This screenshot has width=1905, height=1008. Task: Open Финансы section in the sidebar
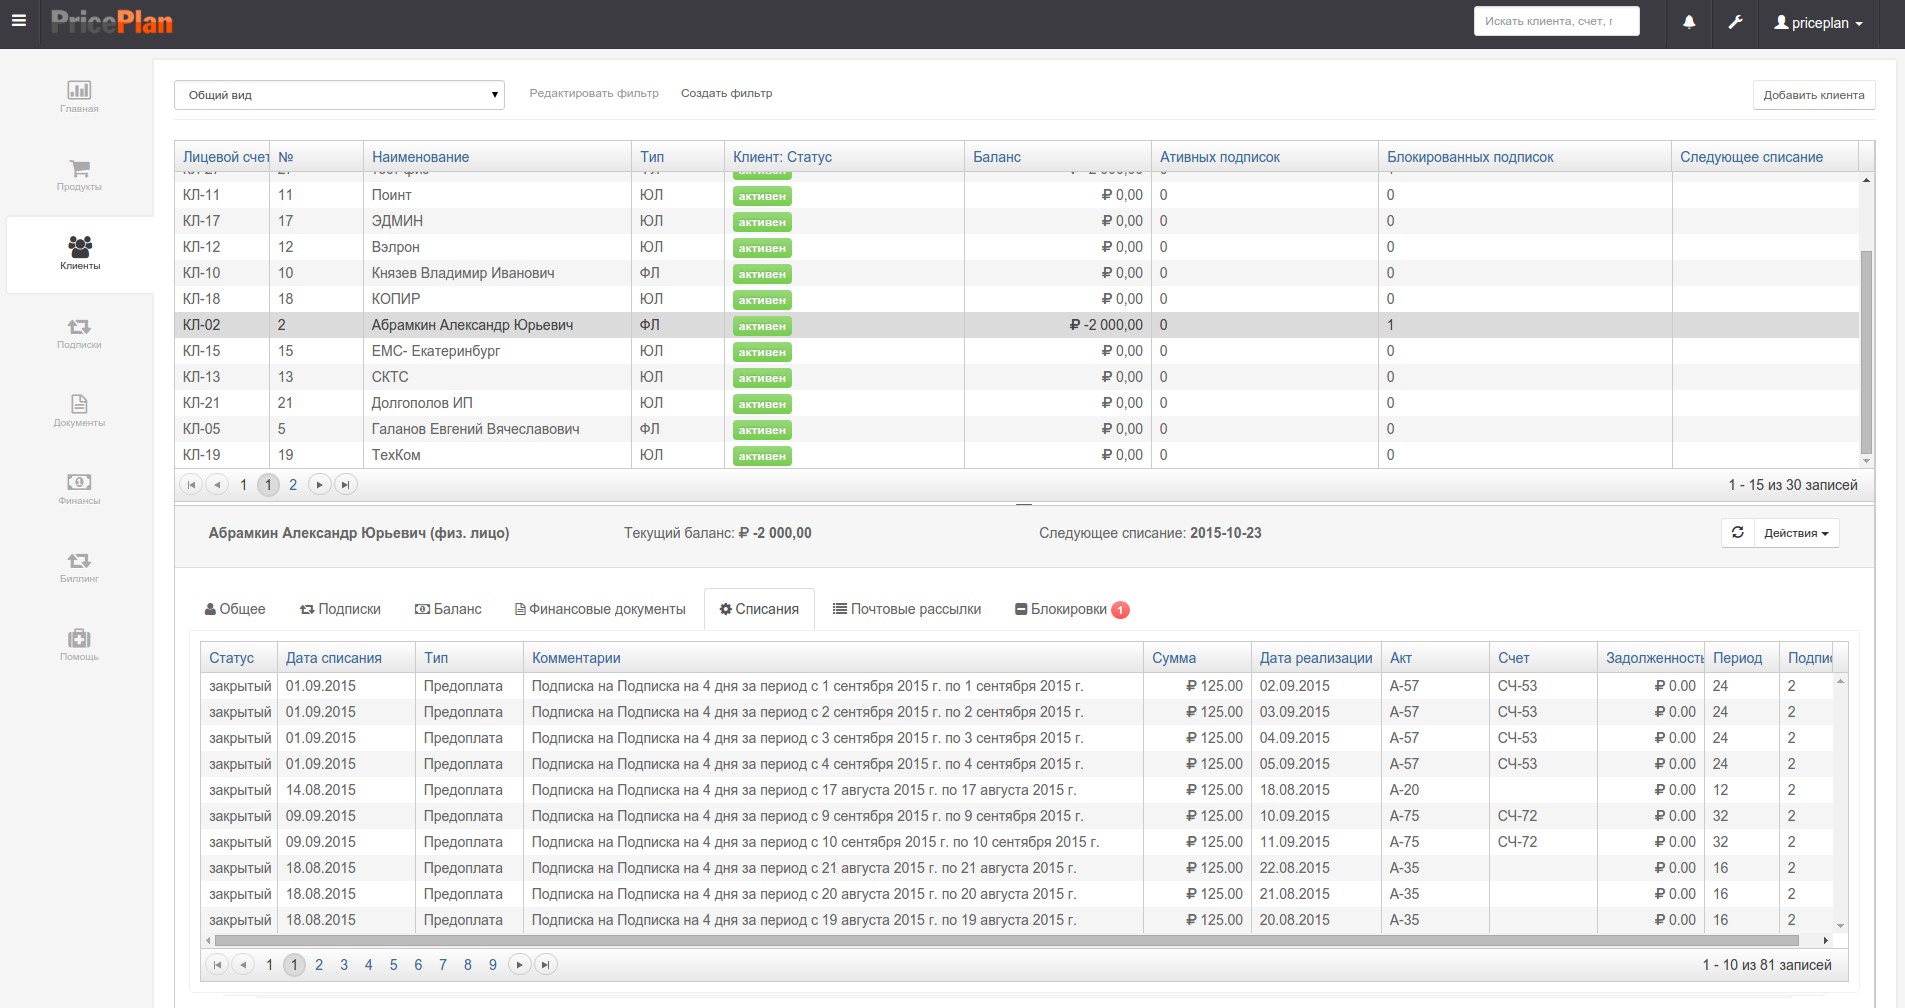tap(79, 488)
